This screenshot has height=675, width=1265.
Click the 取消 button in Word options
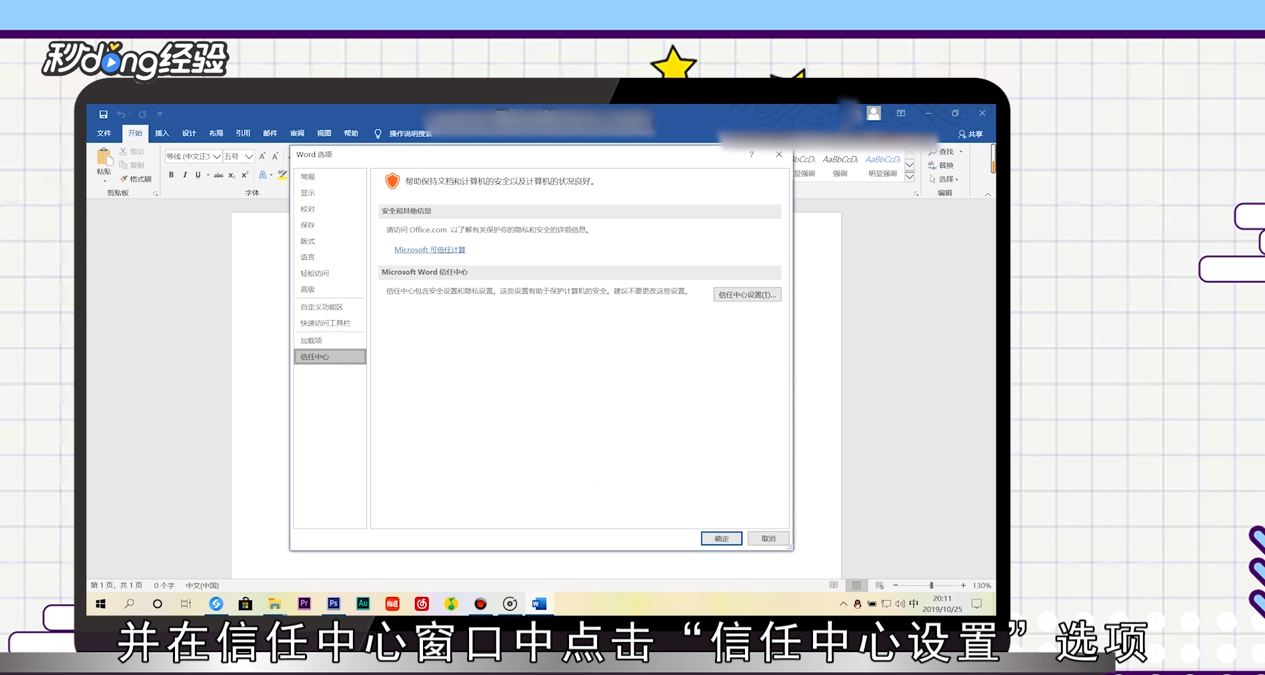[768, 539]
